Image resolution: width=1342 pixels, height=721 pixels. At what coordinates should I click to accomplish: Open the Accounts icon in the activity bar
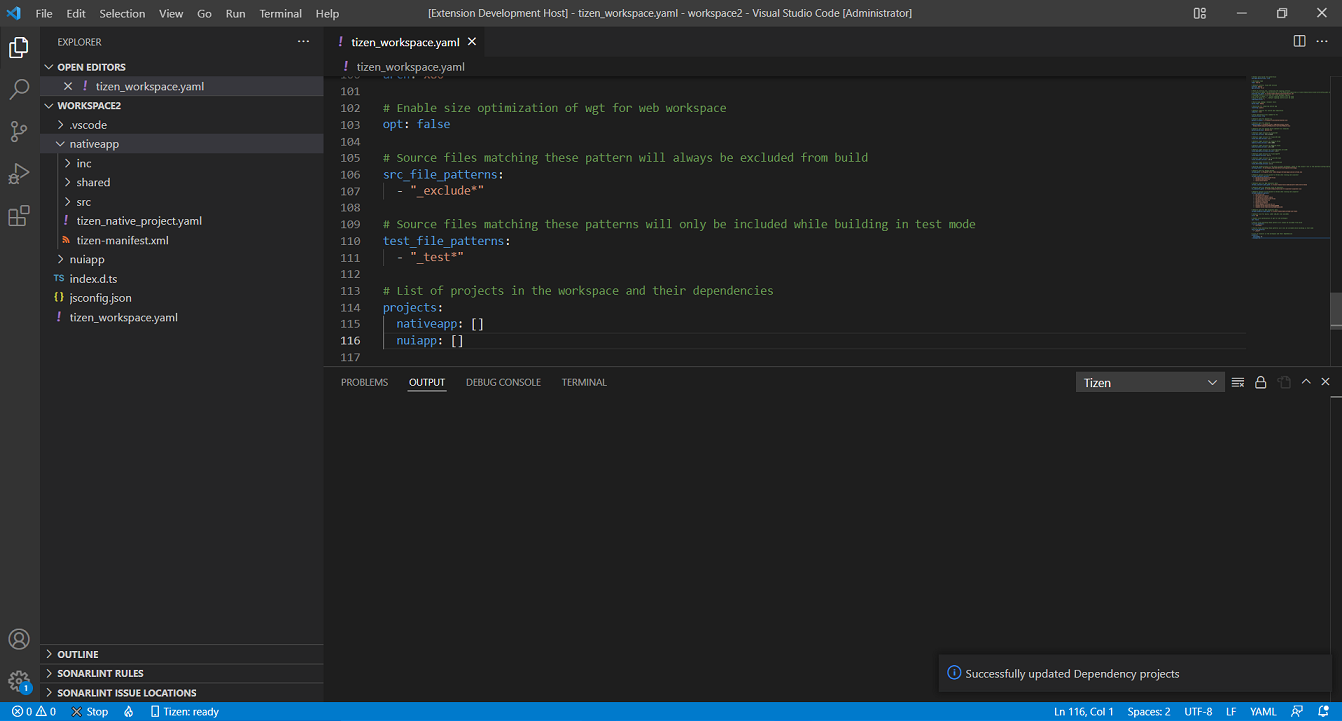point(20,639)
